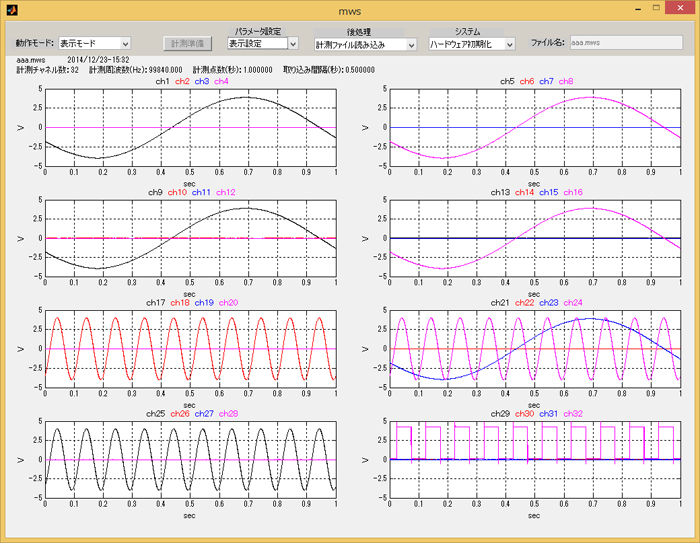
Task: Open the システム dropdown showing ハードウェア初期化
Action: (x=472, y=44)
